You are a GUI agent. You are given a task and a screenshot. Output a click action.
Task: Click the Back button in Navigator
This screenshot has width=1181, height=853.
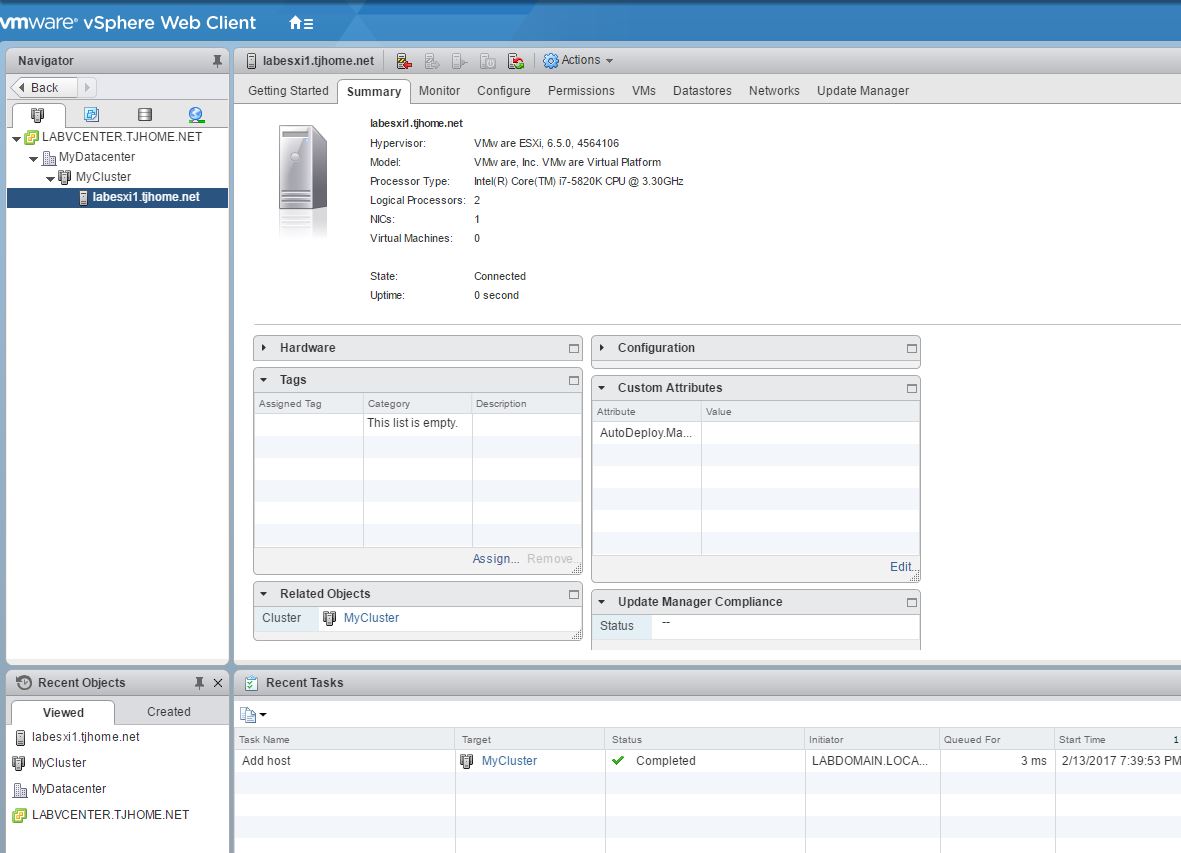[44, 87]
